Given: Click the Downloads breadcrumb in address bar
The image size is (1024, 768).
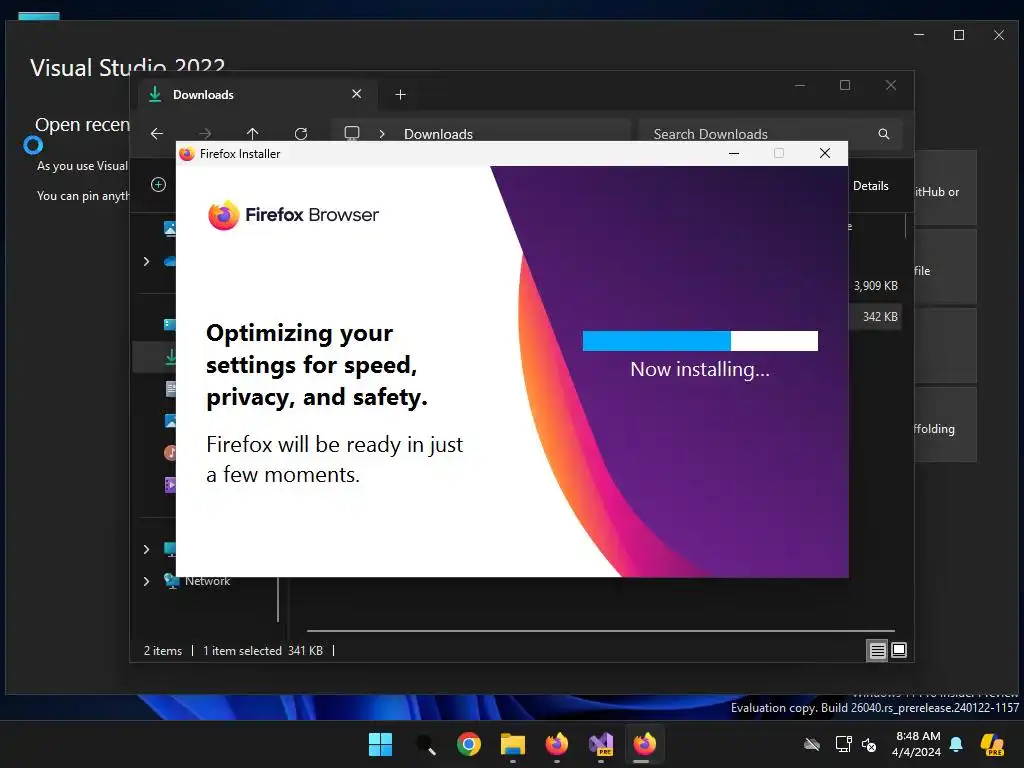Looking at the screenshot, I should [438, 134].
